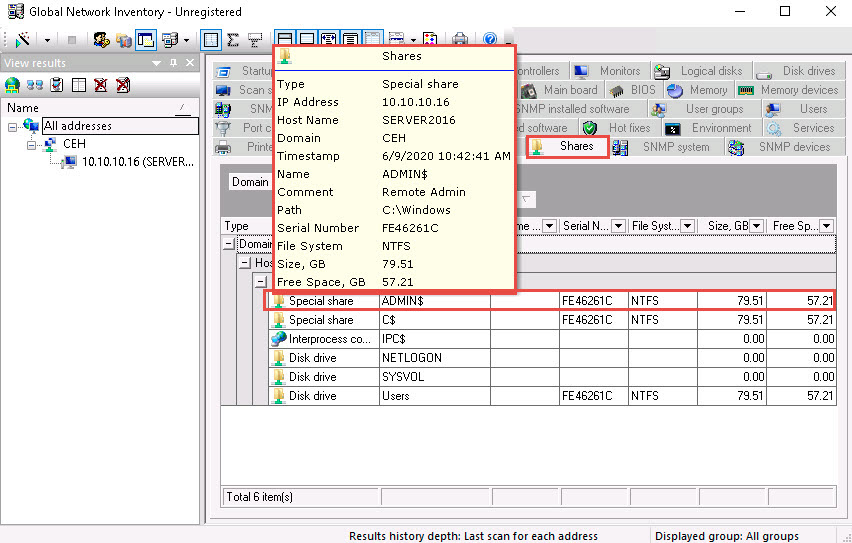Open the Serial N... column filter dropdown
The width and height of the screenshot is (852, 543).
(618, 226)
